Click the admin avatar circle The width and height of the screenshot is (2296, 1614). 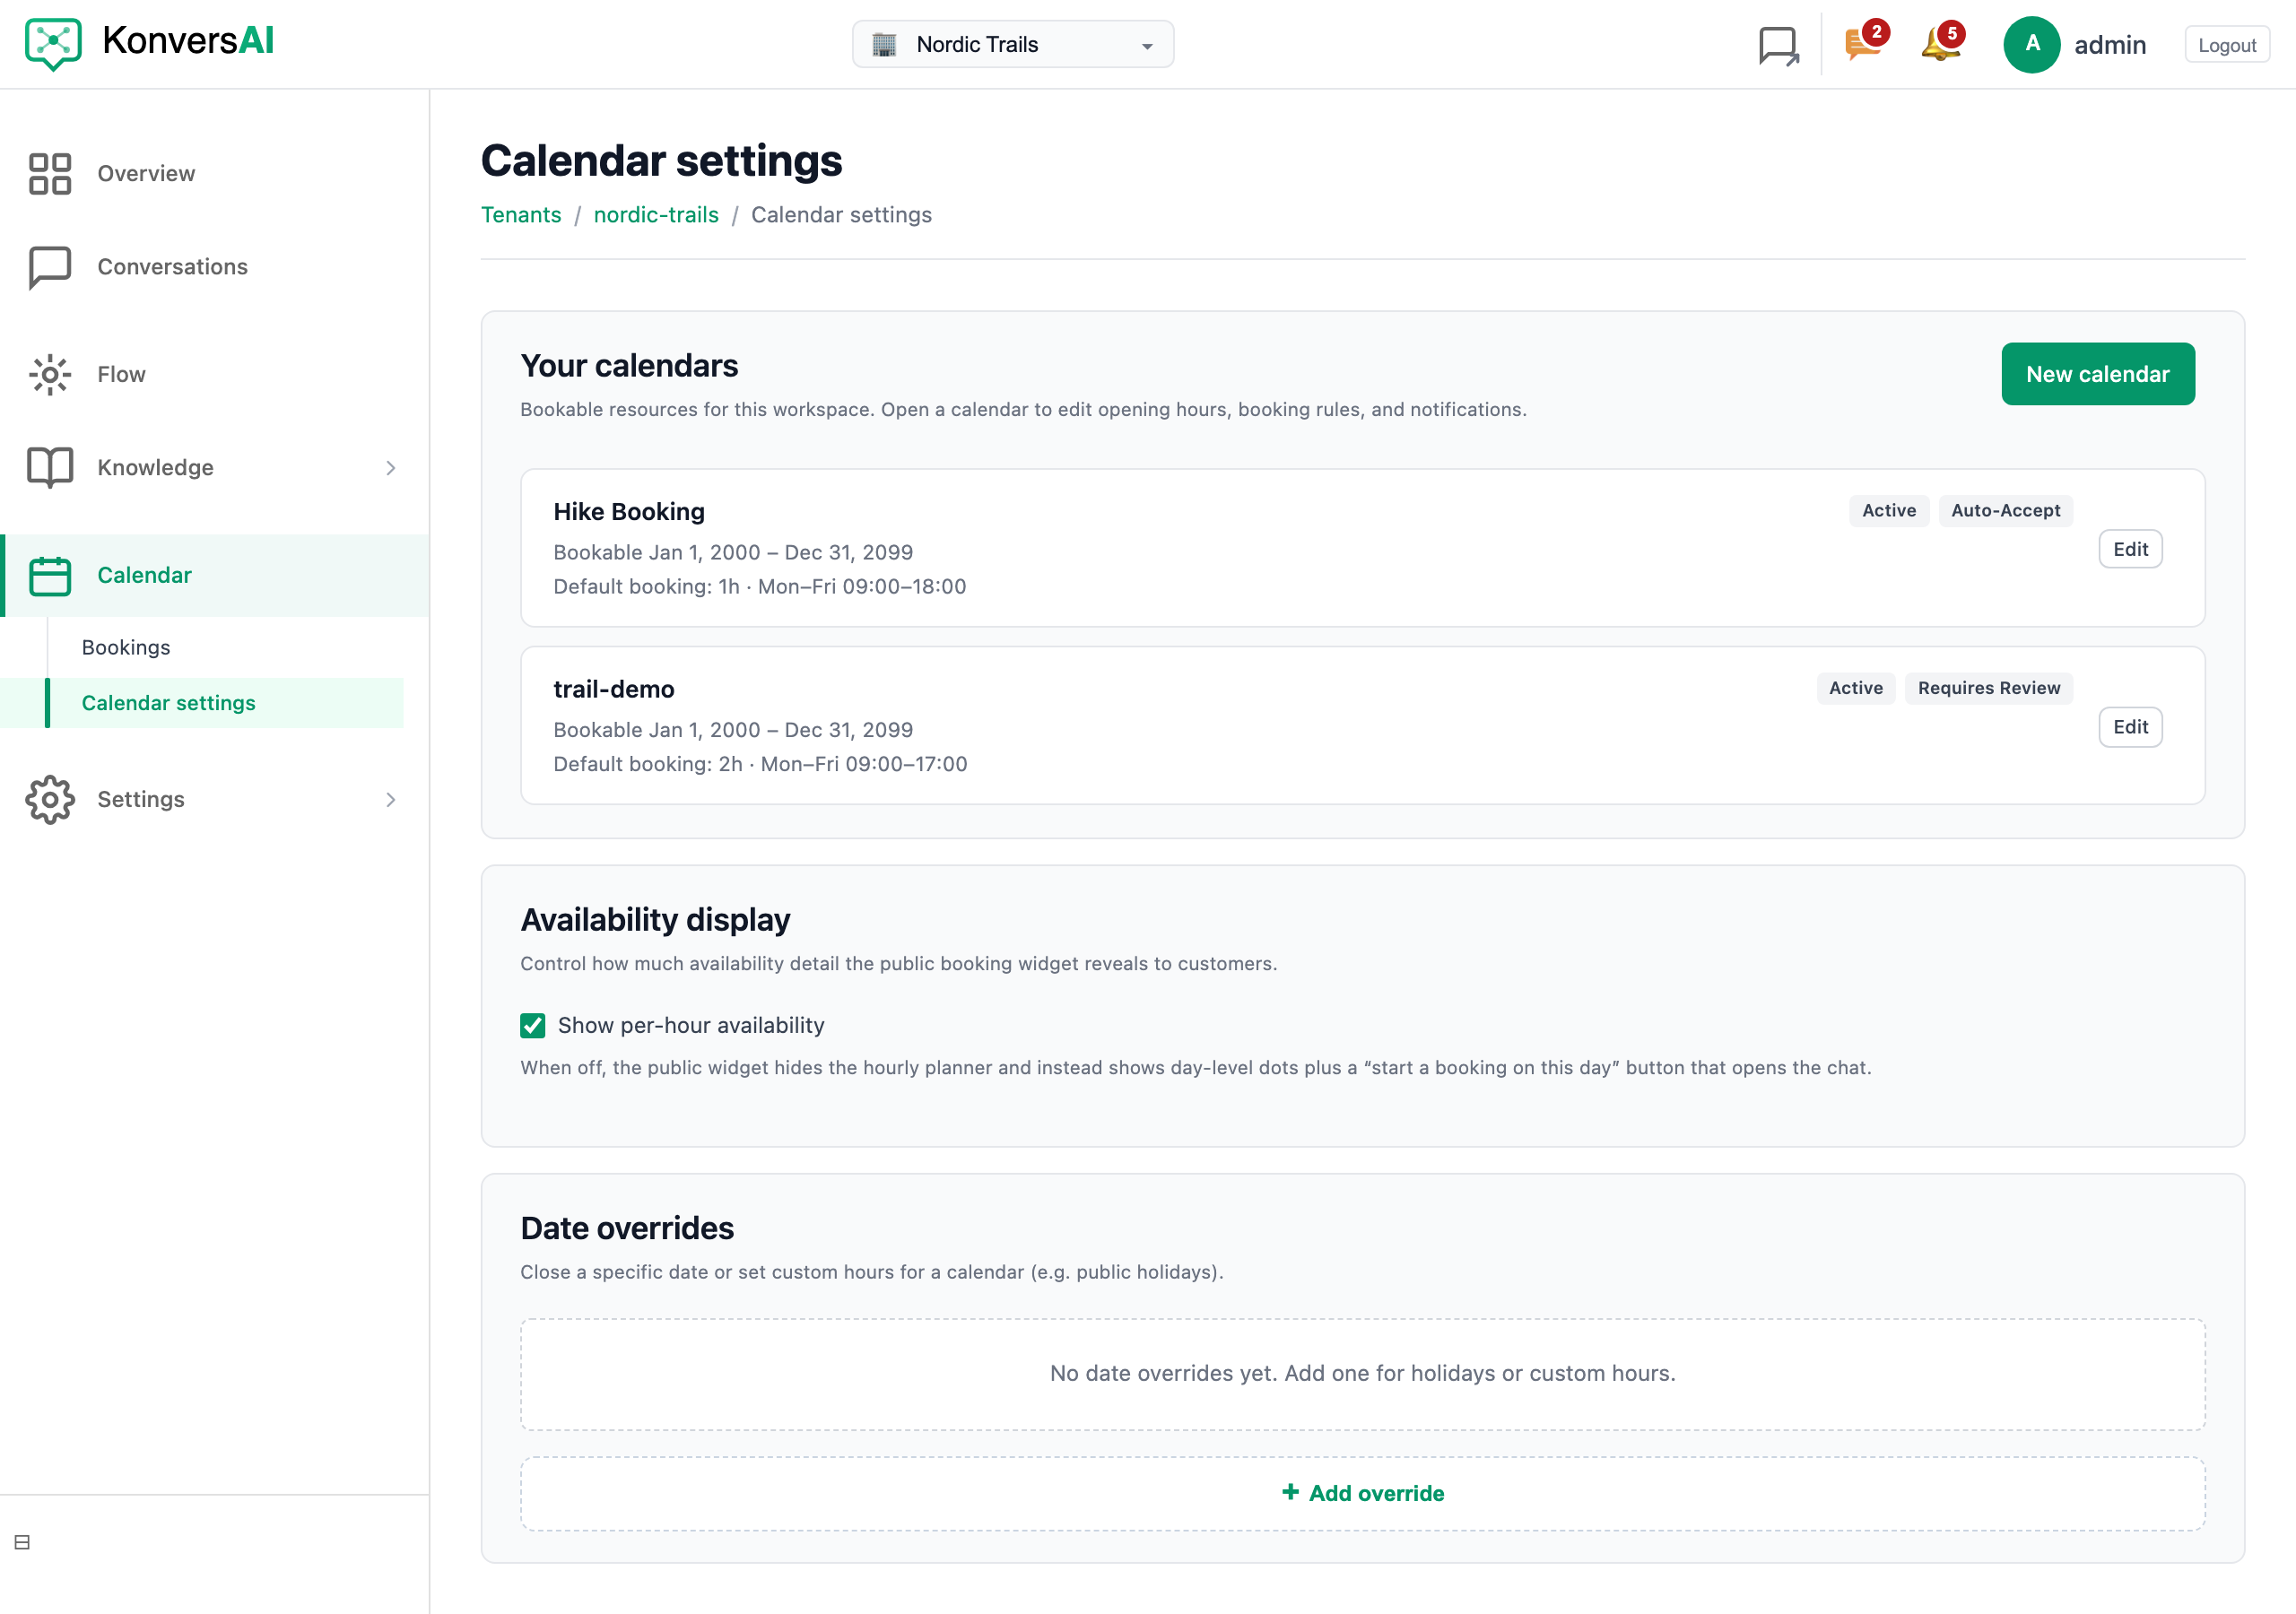point(2031,44)
